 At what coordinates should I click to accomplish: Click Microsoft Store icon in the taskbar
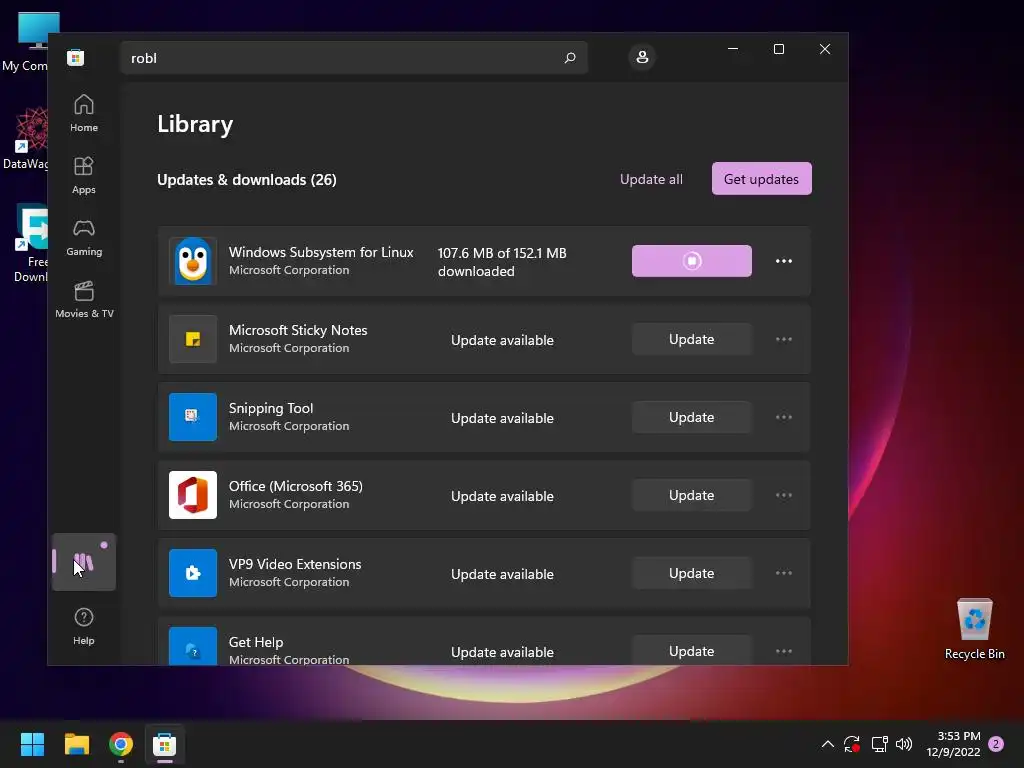[165, 744]
